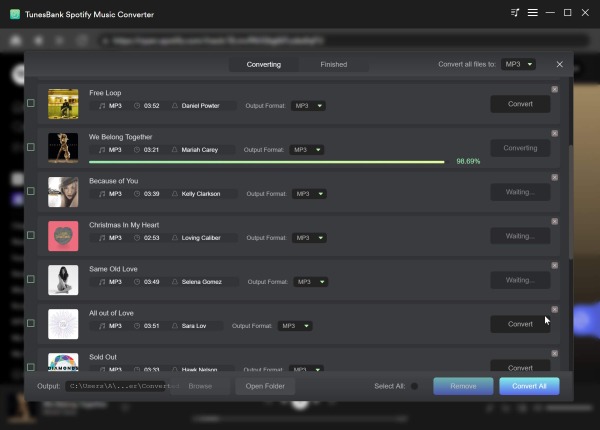Click the Remove button
This screenshot has width=600, height=430.
click(463, 386)
